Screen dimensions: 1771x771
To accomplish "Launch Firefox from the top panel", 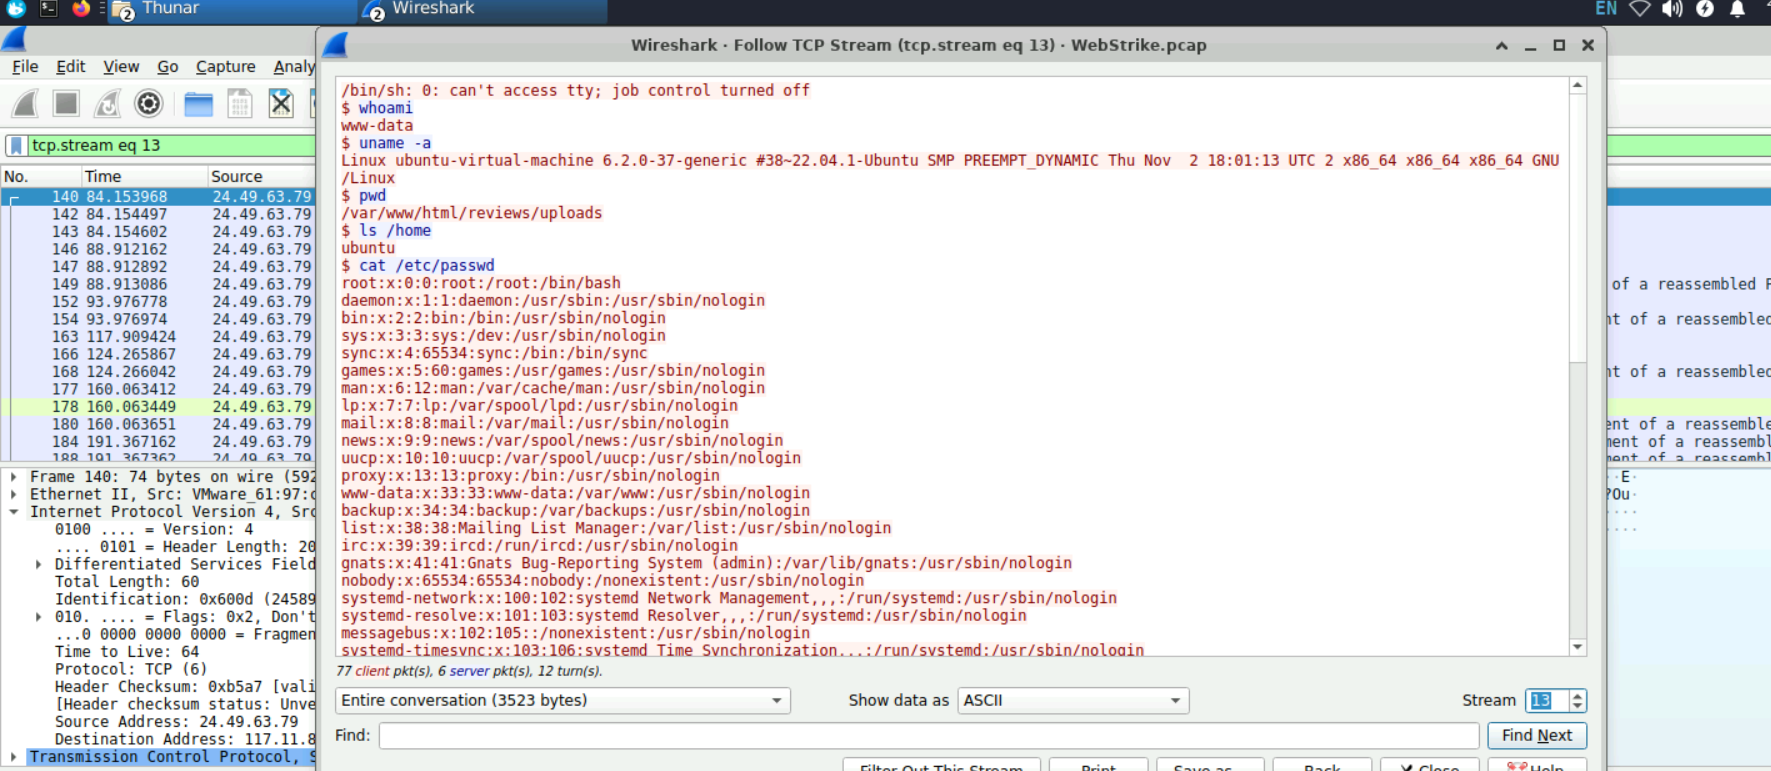I will (x=81, y=9).
